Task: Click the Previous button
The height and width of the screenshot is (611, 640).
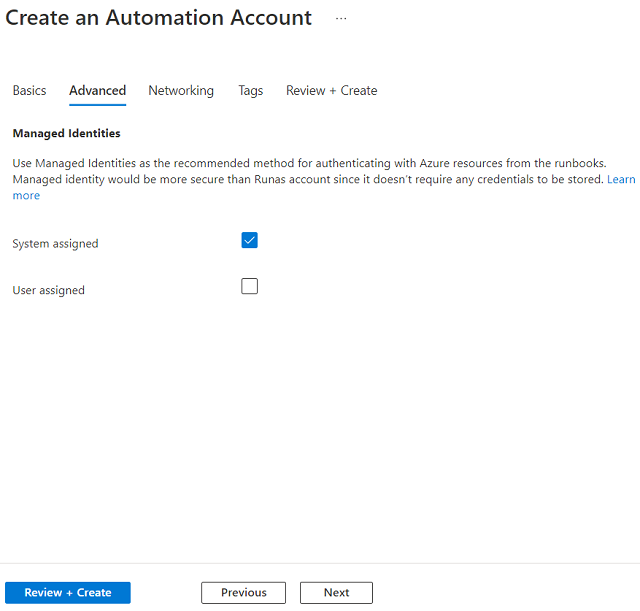Action: (243, 592)
